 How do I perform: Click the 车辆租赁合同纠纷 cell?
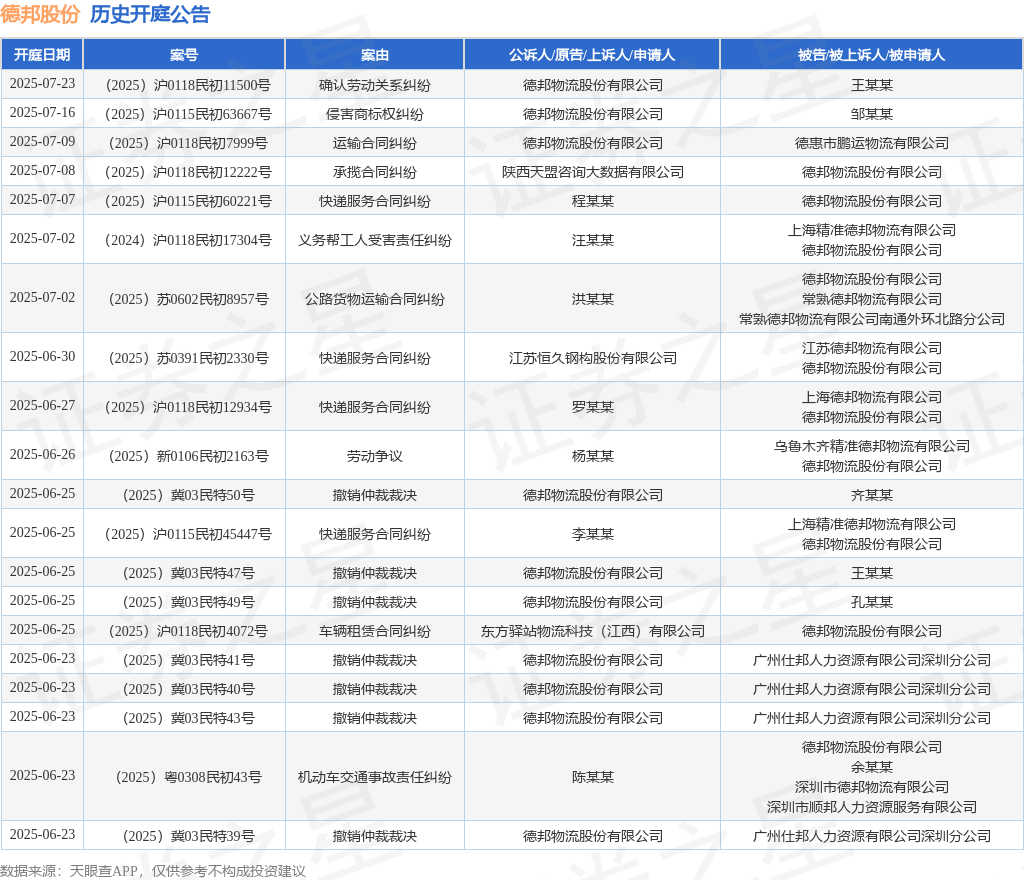375,631
